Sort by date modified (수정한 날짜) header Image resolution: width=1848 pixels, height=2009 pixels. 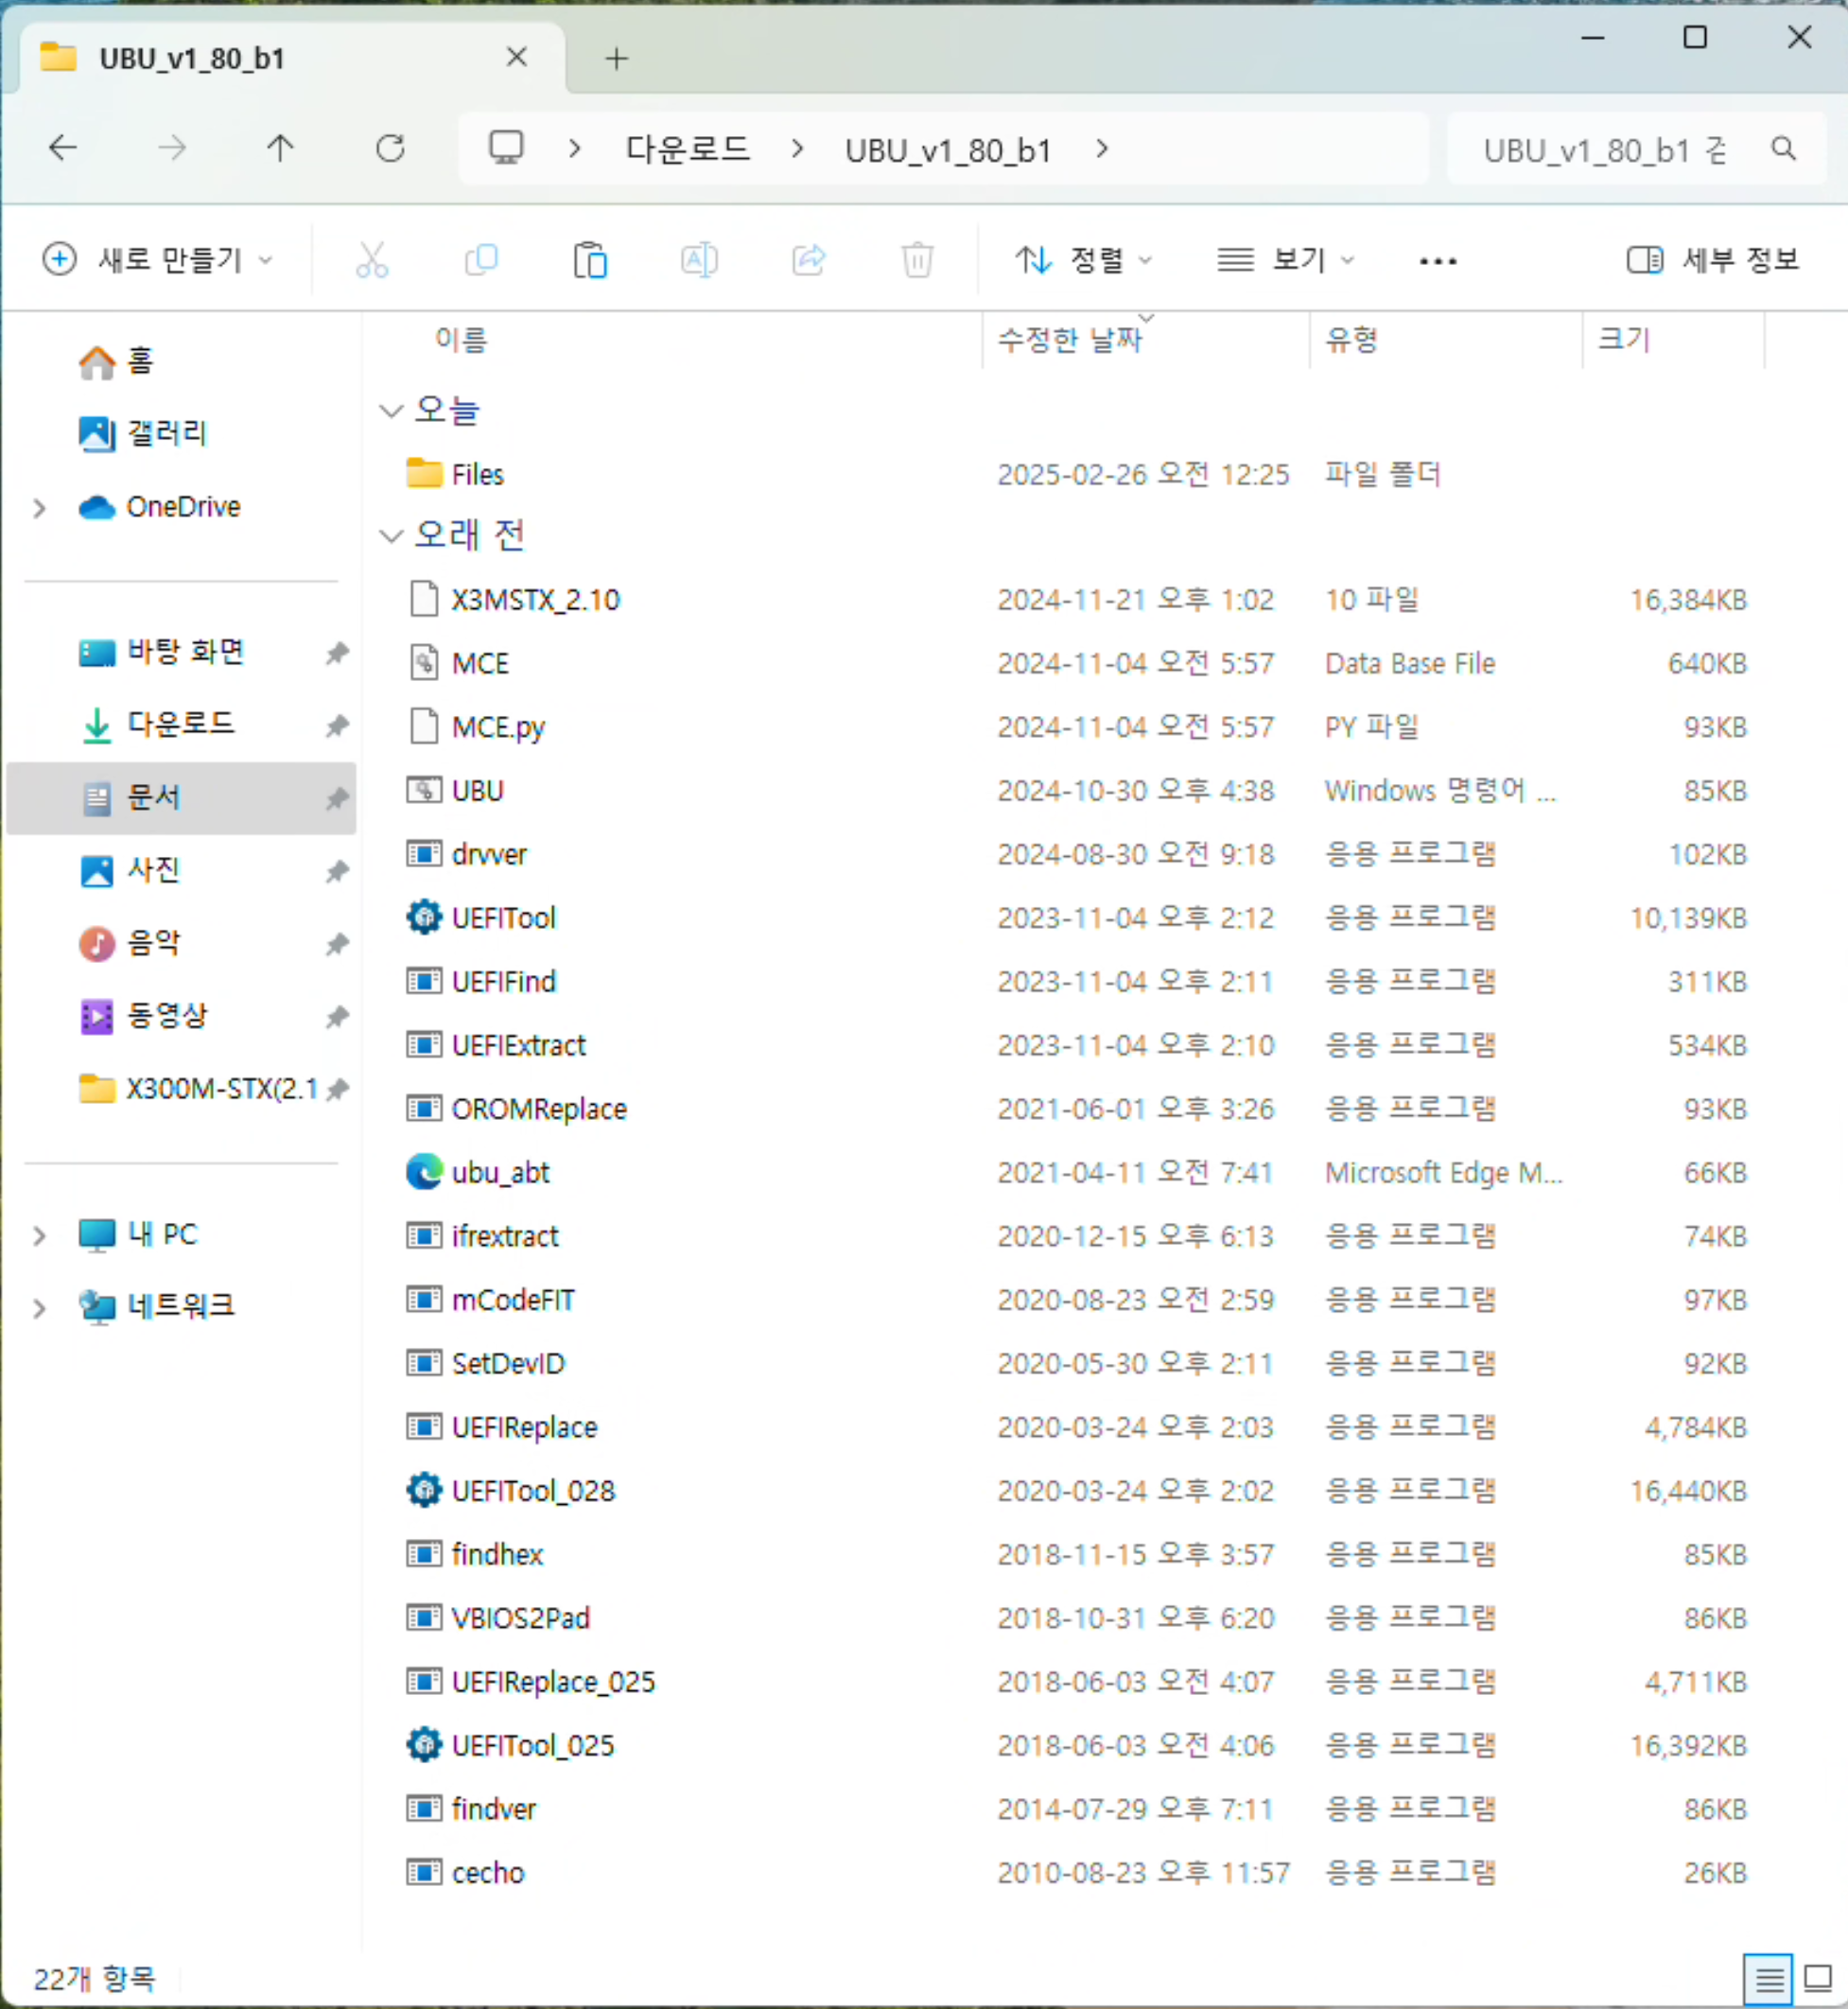tap(1070, 340)
